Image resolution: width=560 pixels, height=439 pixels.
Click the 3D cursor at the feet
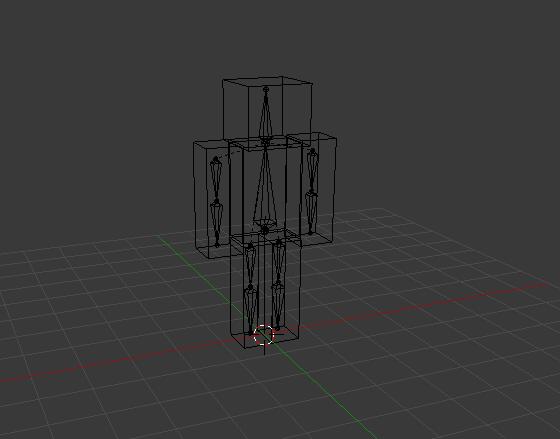264,335
